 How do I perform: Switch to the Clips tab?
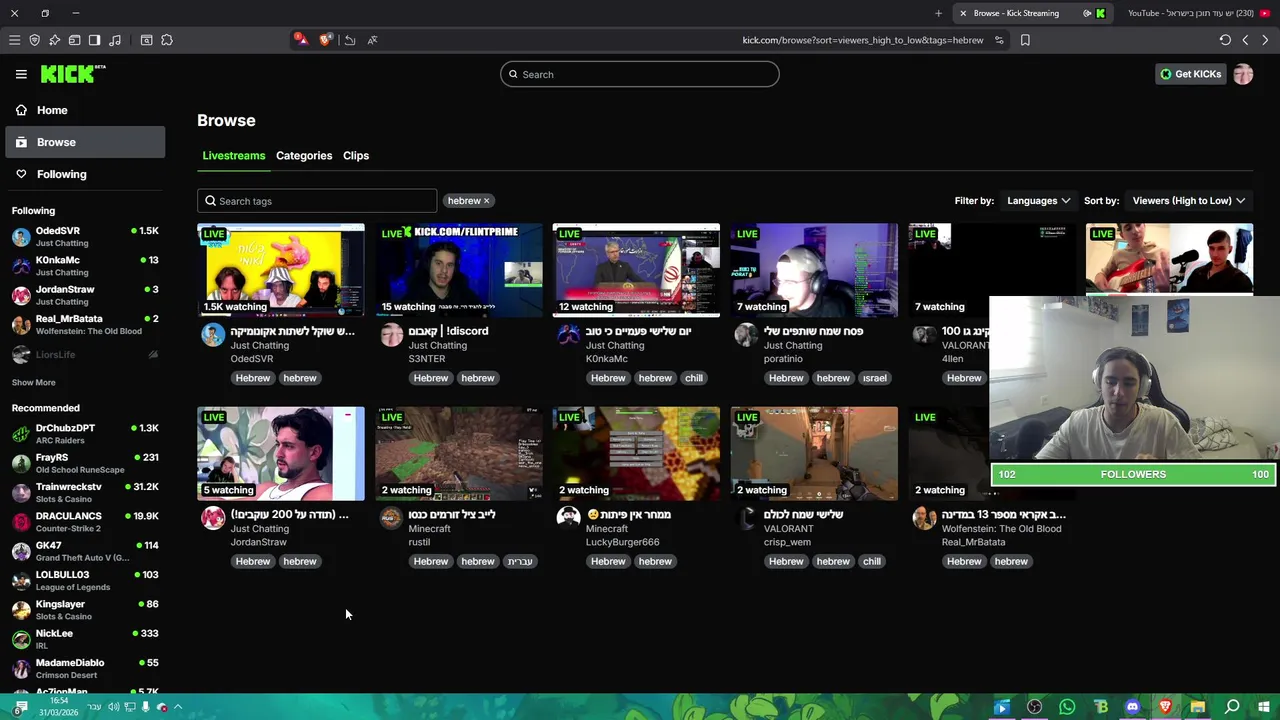pos(356,156)
